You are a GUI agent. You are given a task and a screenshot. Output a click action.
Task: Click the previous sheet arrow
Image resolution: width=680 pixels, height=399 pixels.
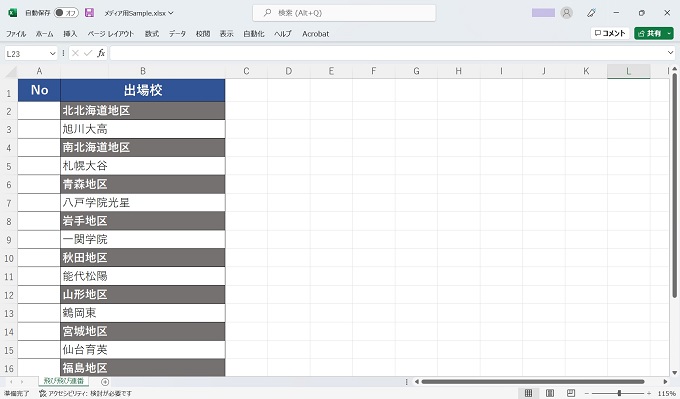point(11,382)
